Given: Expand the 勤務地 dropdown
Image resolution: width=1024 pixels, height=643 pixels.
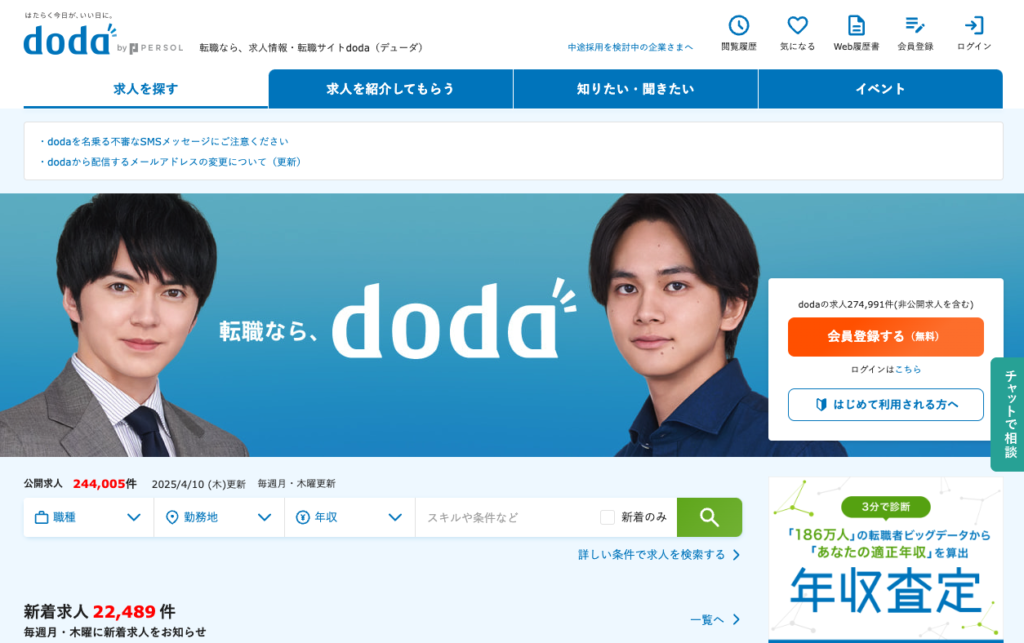Looking at the screenshot, I should tap(219, 517).
